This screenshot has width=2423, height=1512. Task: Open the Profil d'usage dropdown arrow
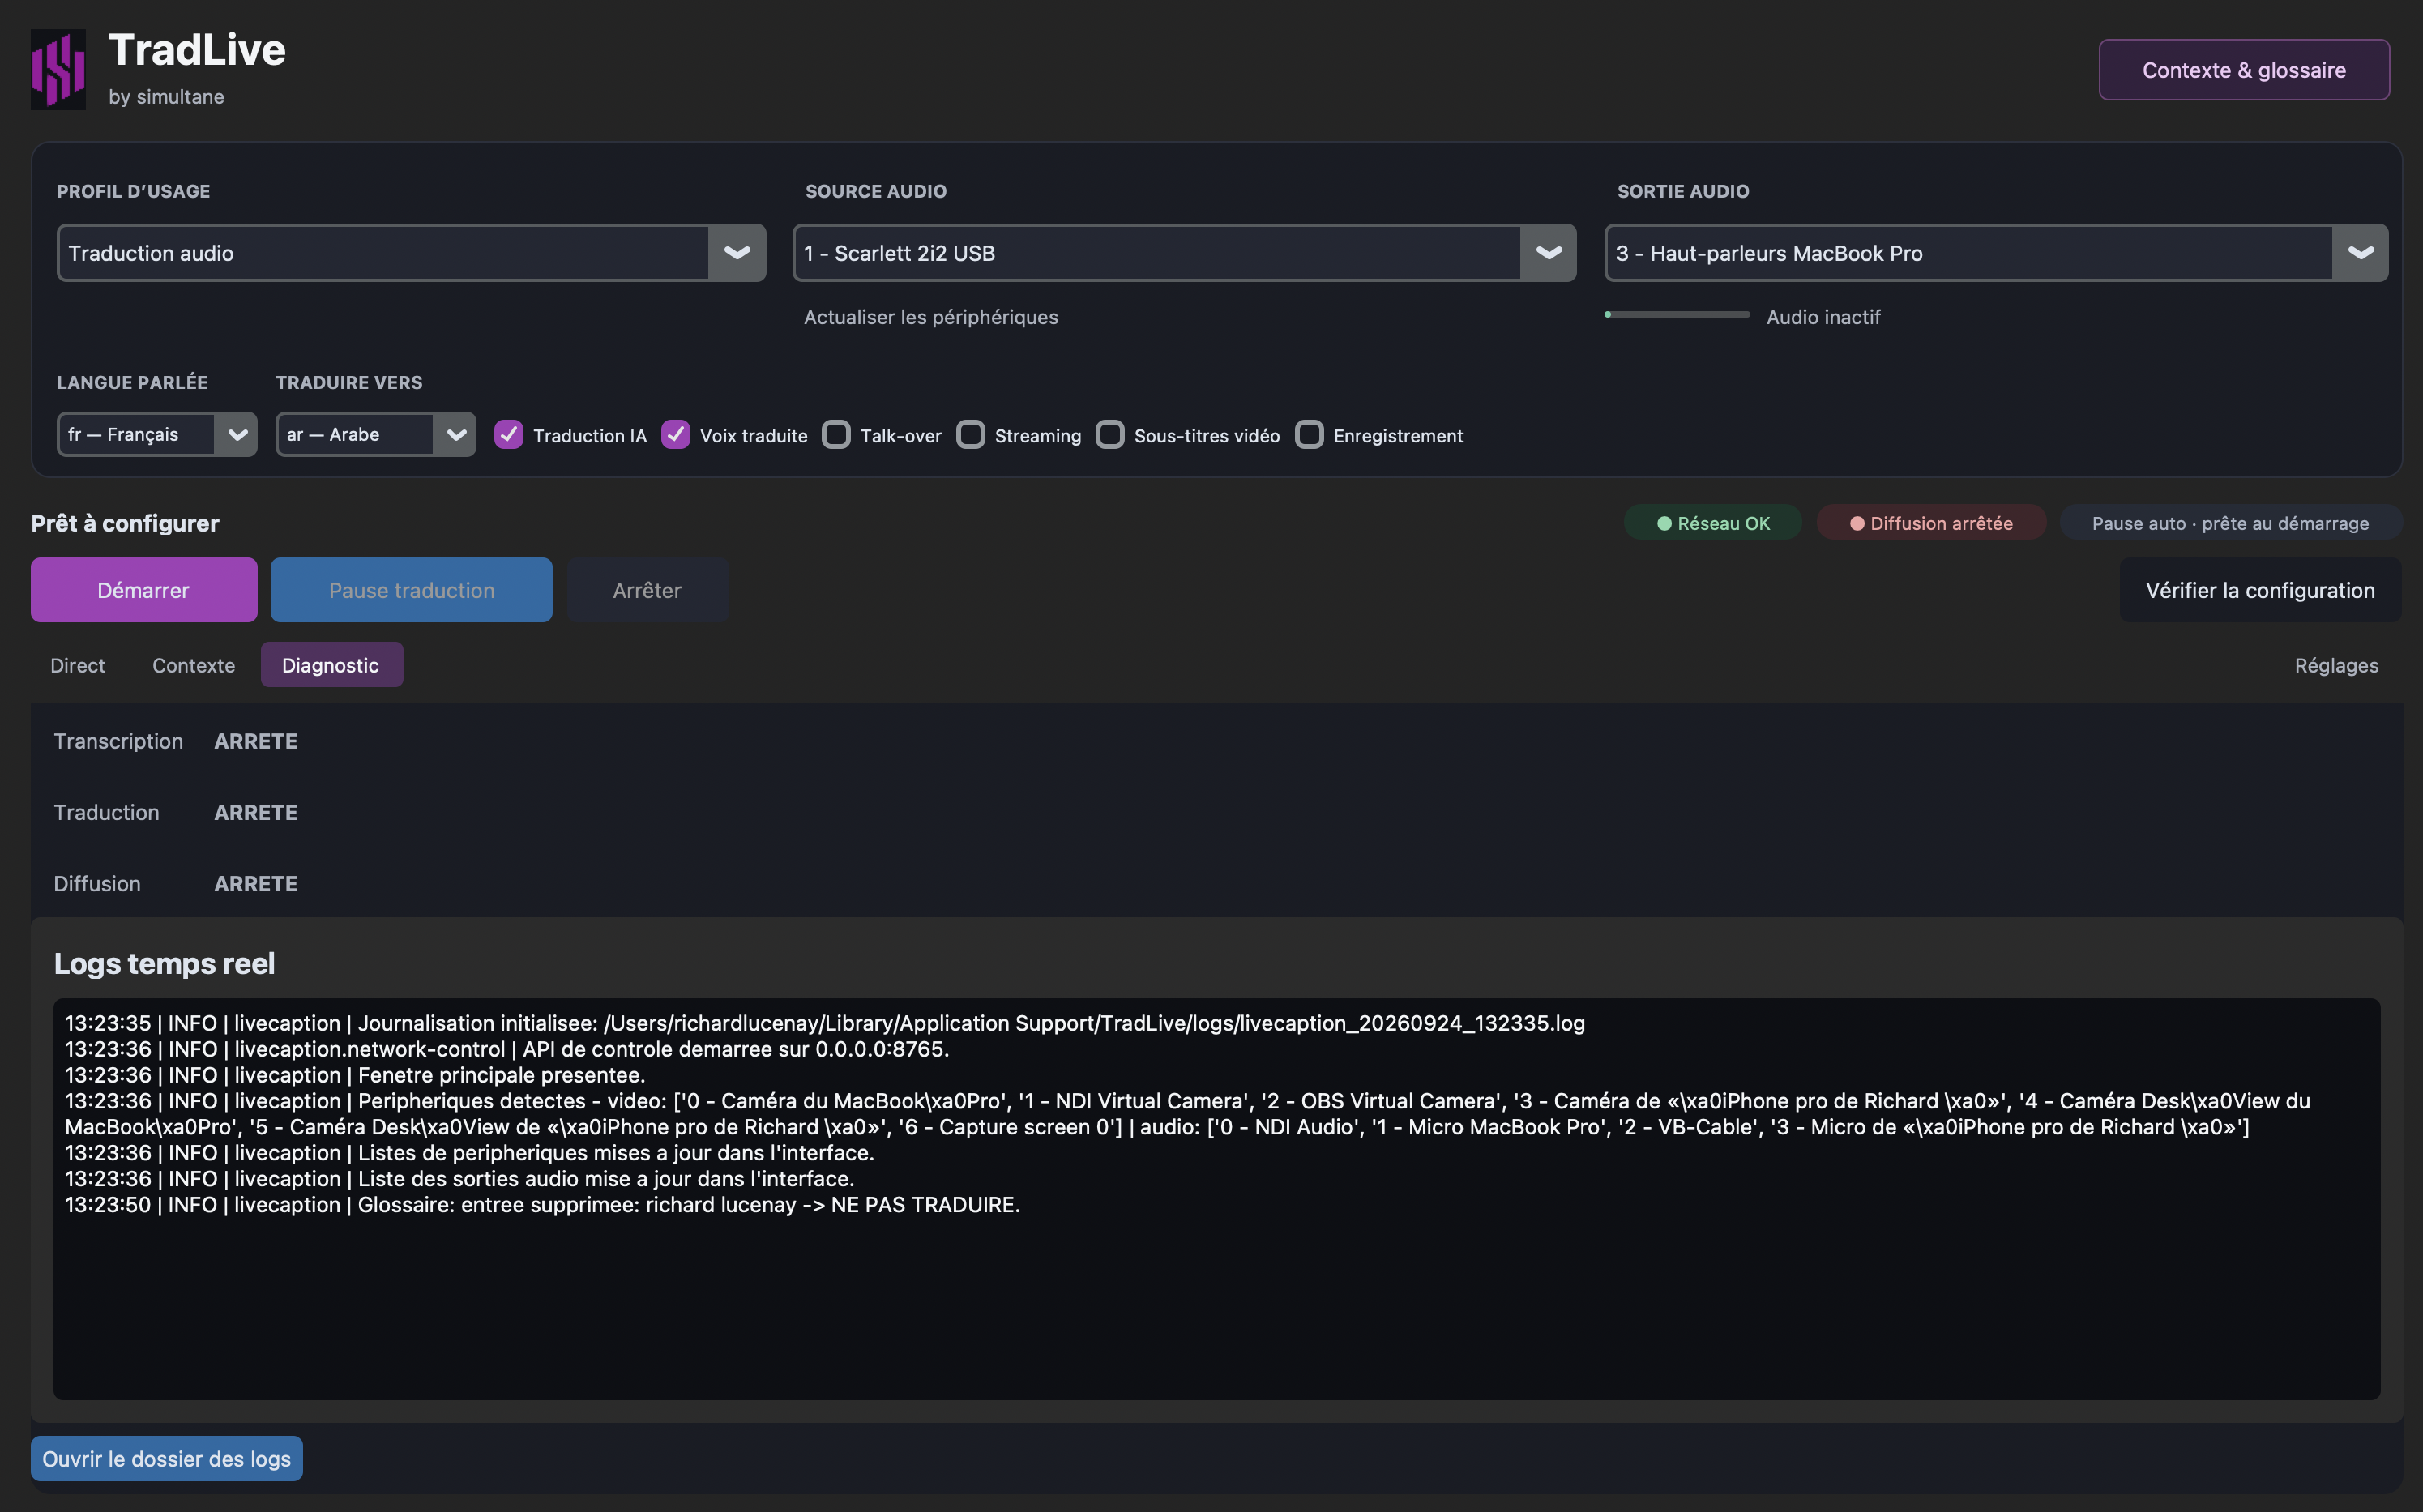coord(737,253)
